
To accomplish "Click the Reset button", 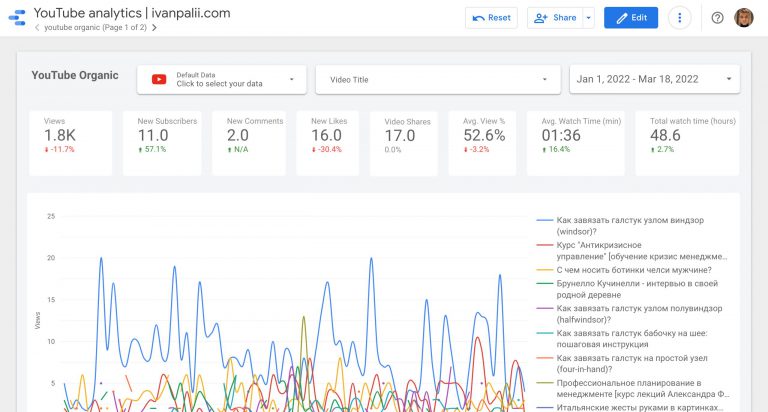I will (491, 18).
